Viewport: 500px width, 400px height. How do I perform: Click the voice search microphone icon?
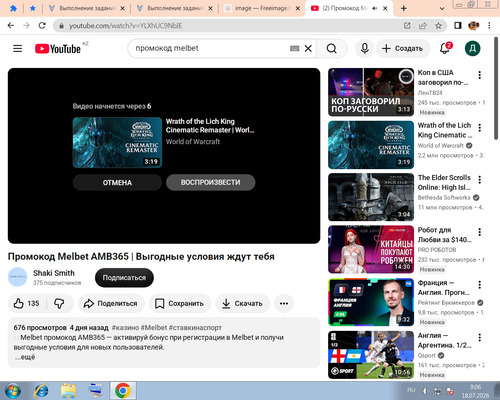[365, 49]
